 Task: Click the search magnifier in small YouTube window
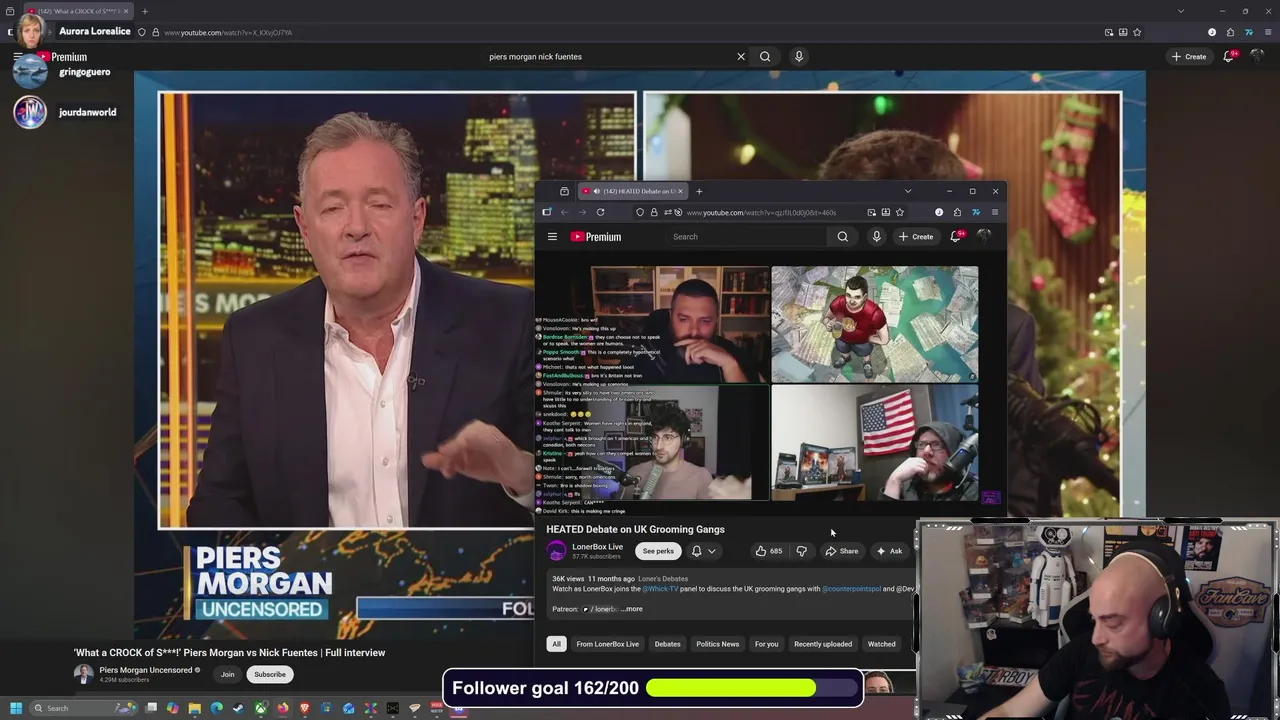click(843, 237)
